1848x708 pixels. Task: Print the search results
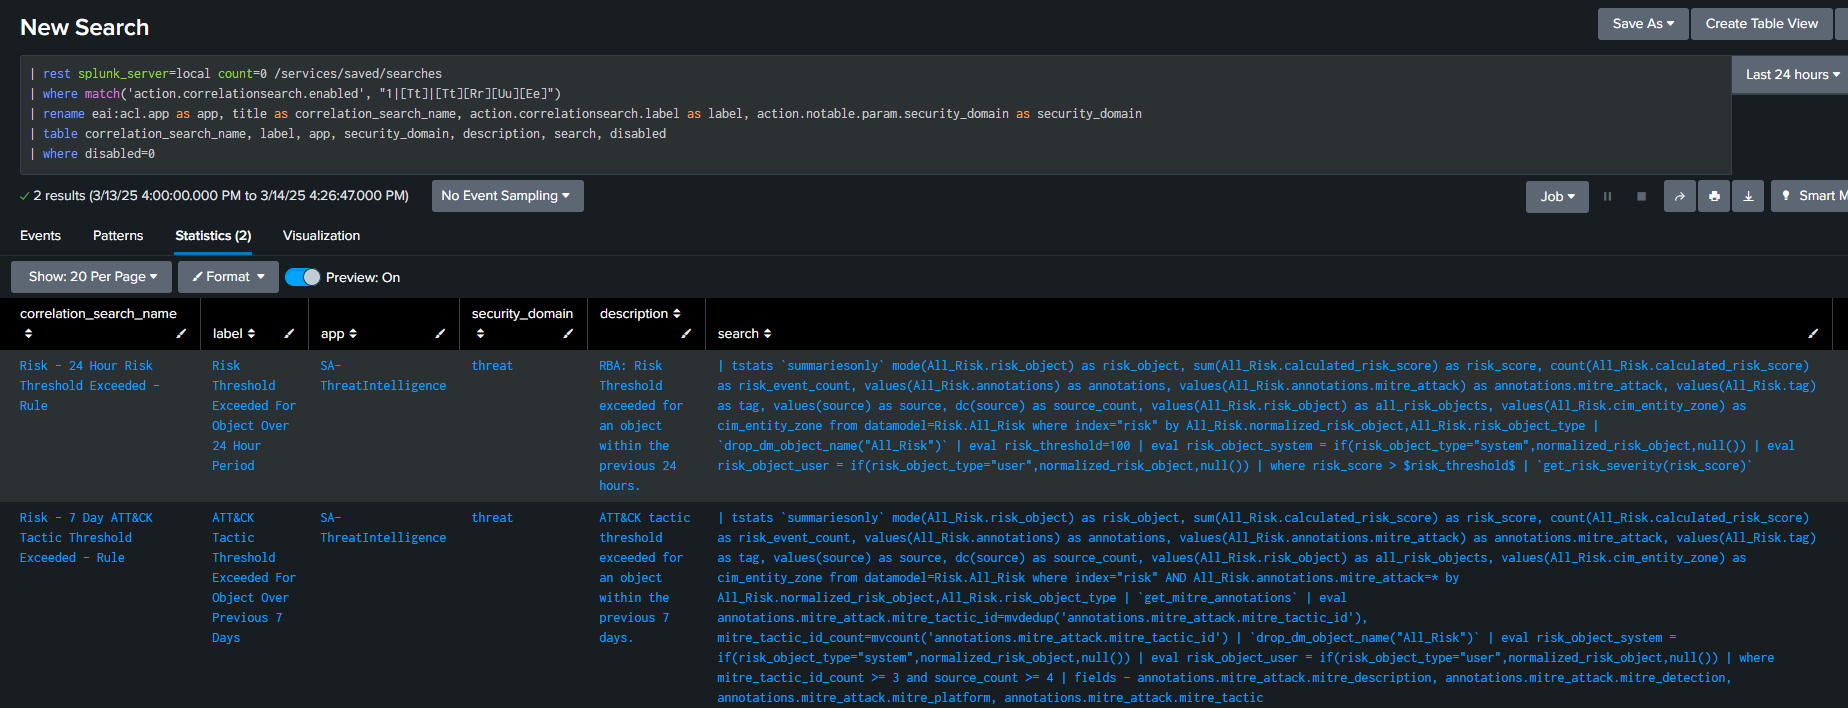coord(1714,197)
